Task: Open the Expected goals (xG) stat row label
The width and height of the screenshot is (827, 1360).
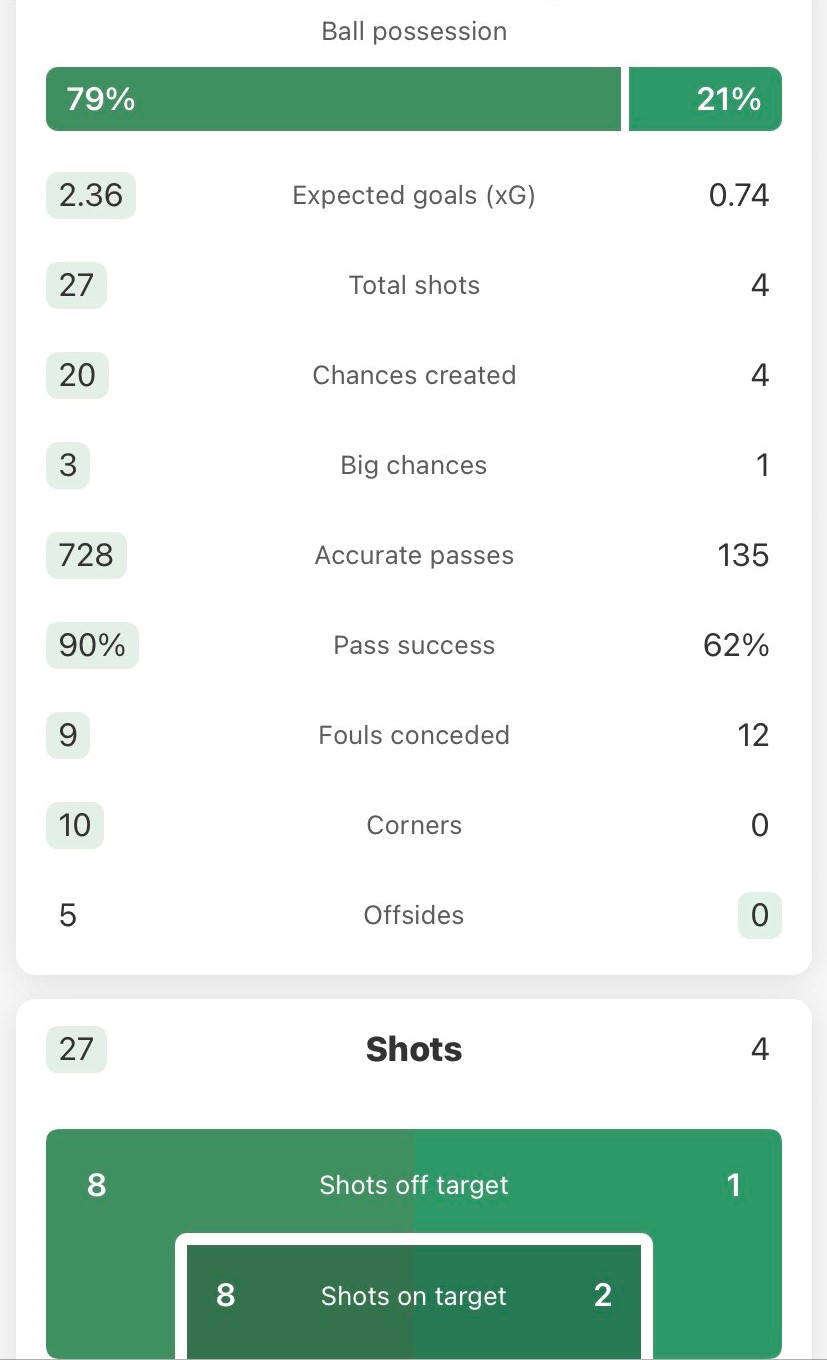Action: (414, 195)
